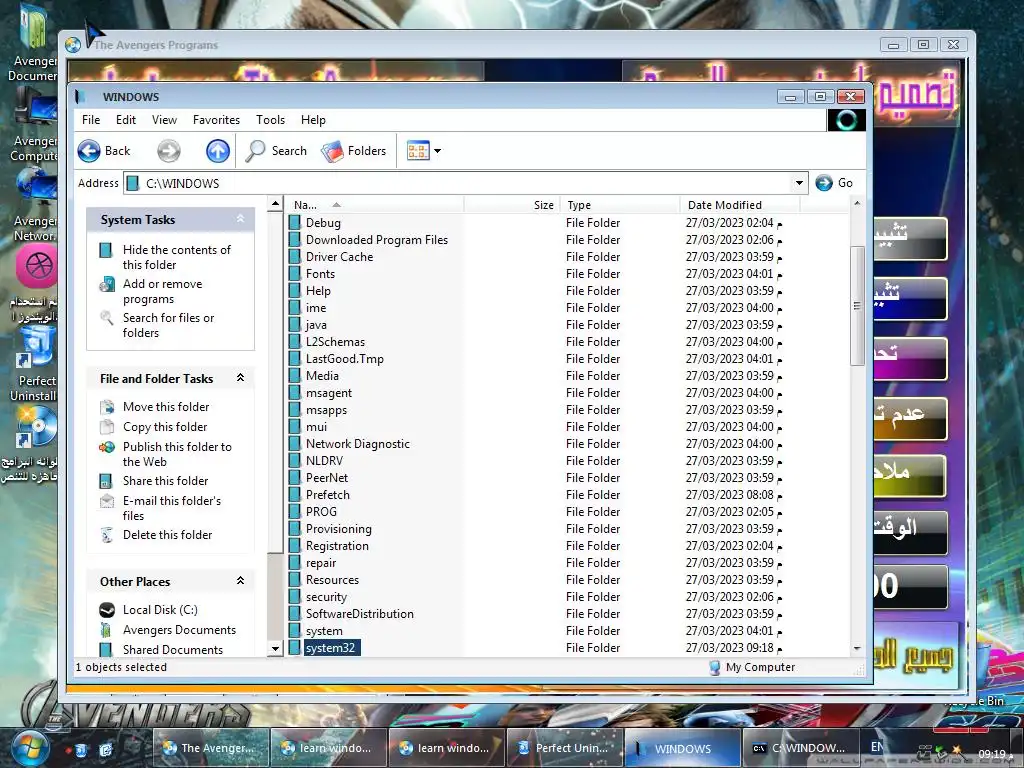This screenshot has height=768, width=1024.
Task: Click the pink Dribbble desktop icon
Action: click(x=38, y=267)
